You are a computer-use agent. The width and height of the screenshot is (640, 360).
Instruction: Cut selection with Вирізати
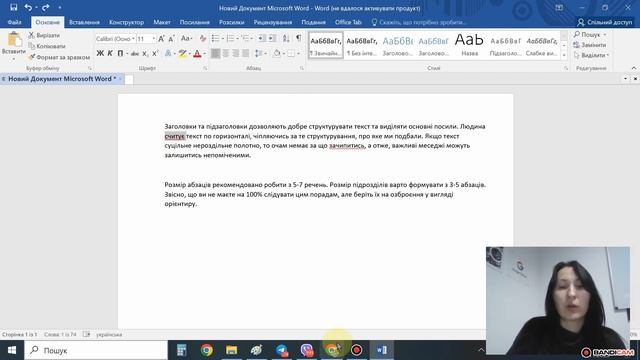point(44,36)
